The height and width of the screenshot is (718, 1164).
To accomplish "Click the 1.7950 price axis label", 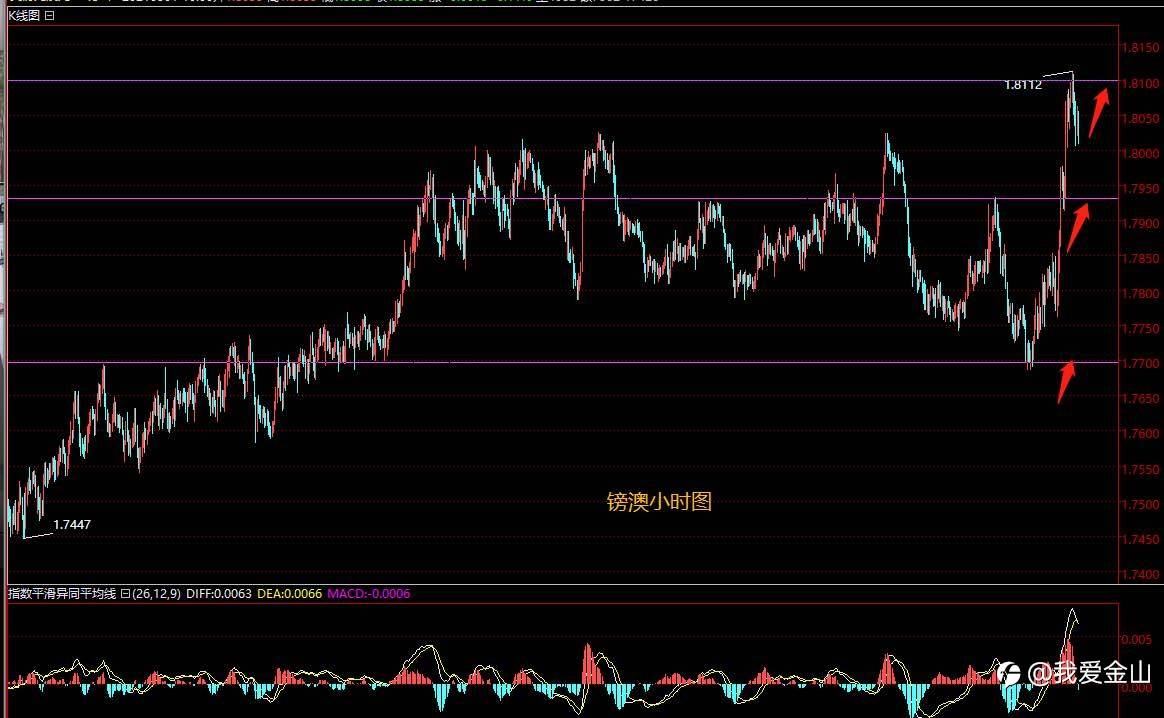I will [x=1140, y=188].
